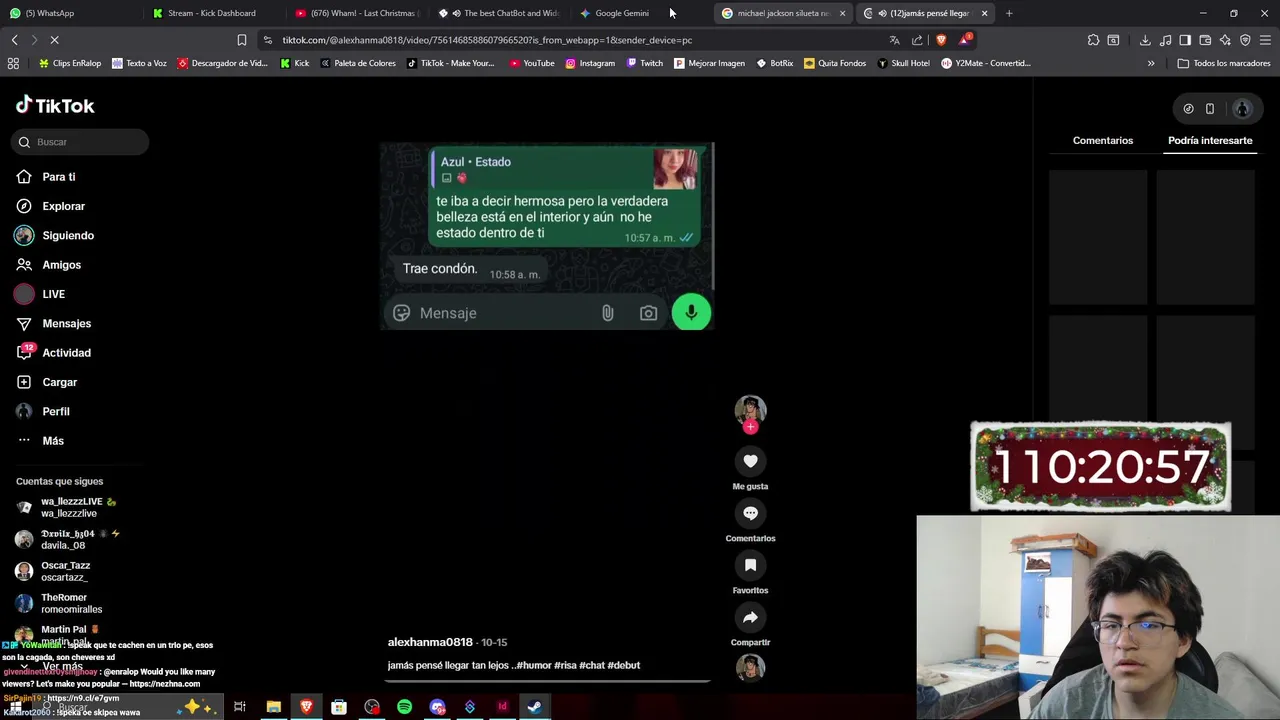Image resolution: width=1280 pixels, height=720 pixels.
Task: Go back in browser history
Action: click(x=14, y=40)
